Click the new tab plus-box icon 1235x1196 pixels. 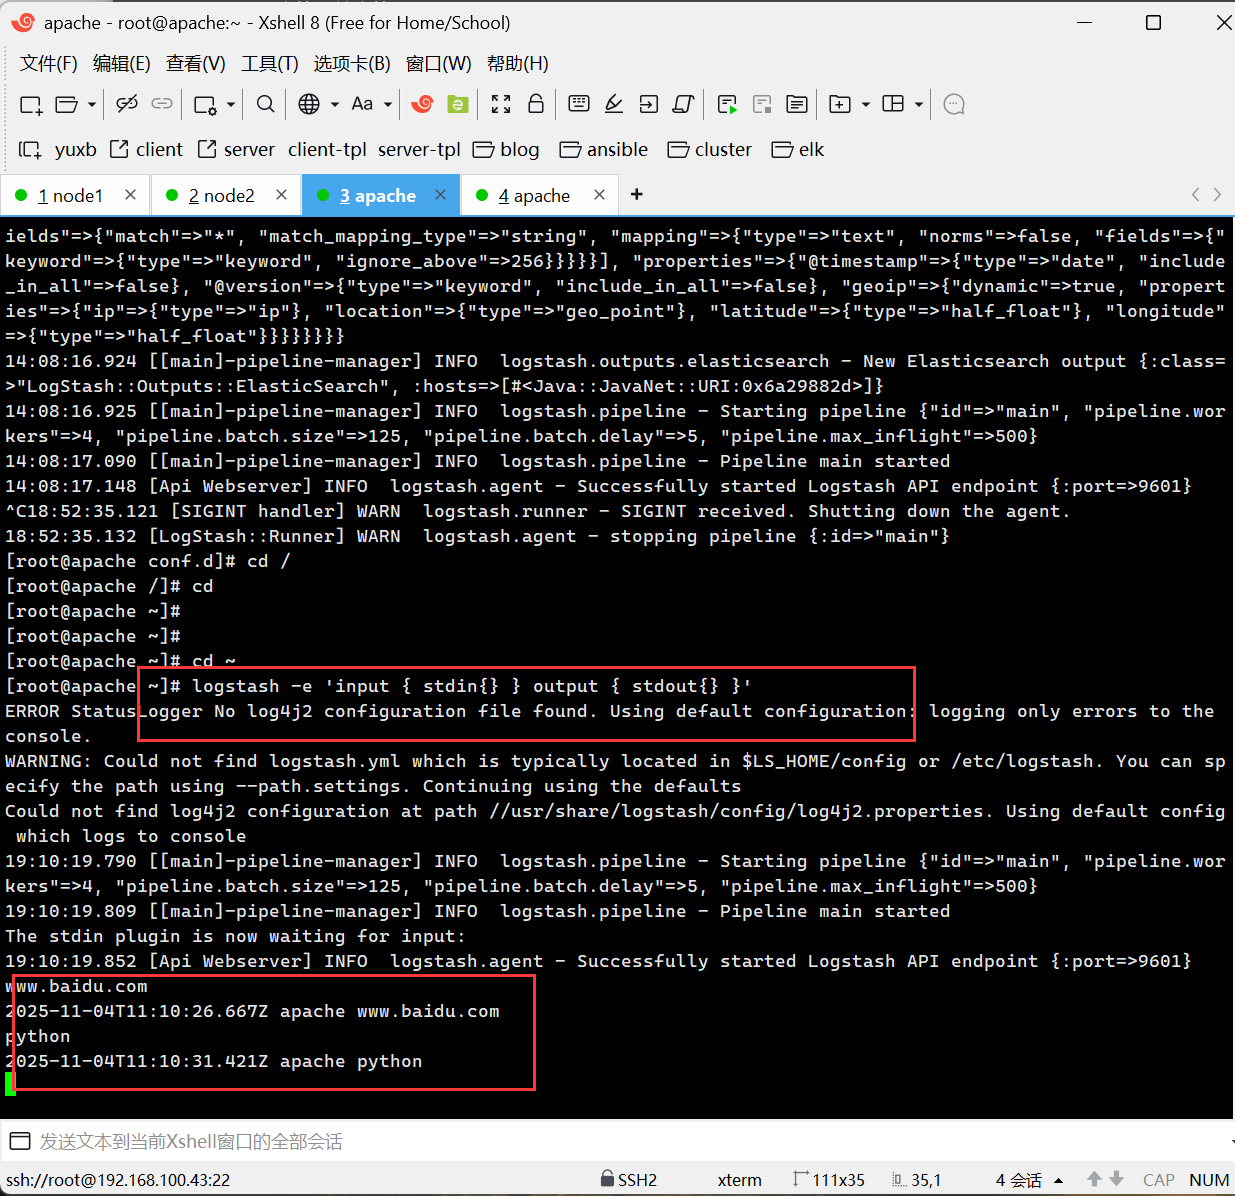click(840, 104)
